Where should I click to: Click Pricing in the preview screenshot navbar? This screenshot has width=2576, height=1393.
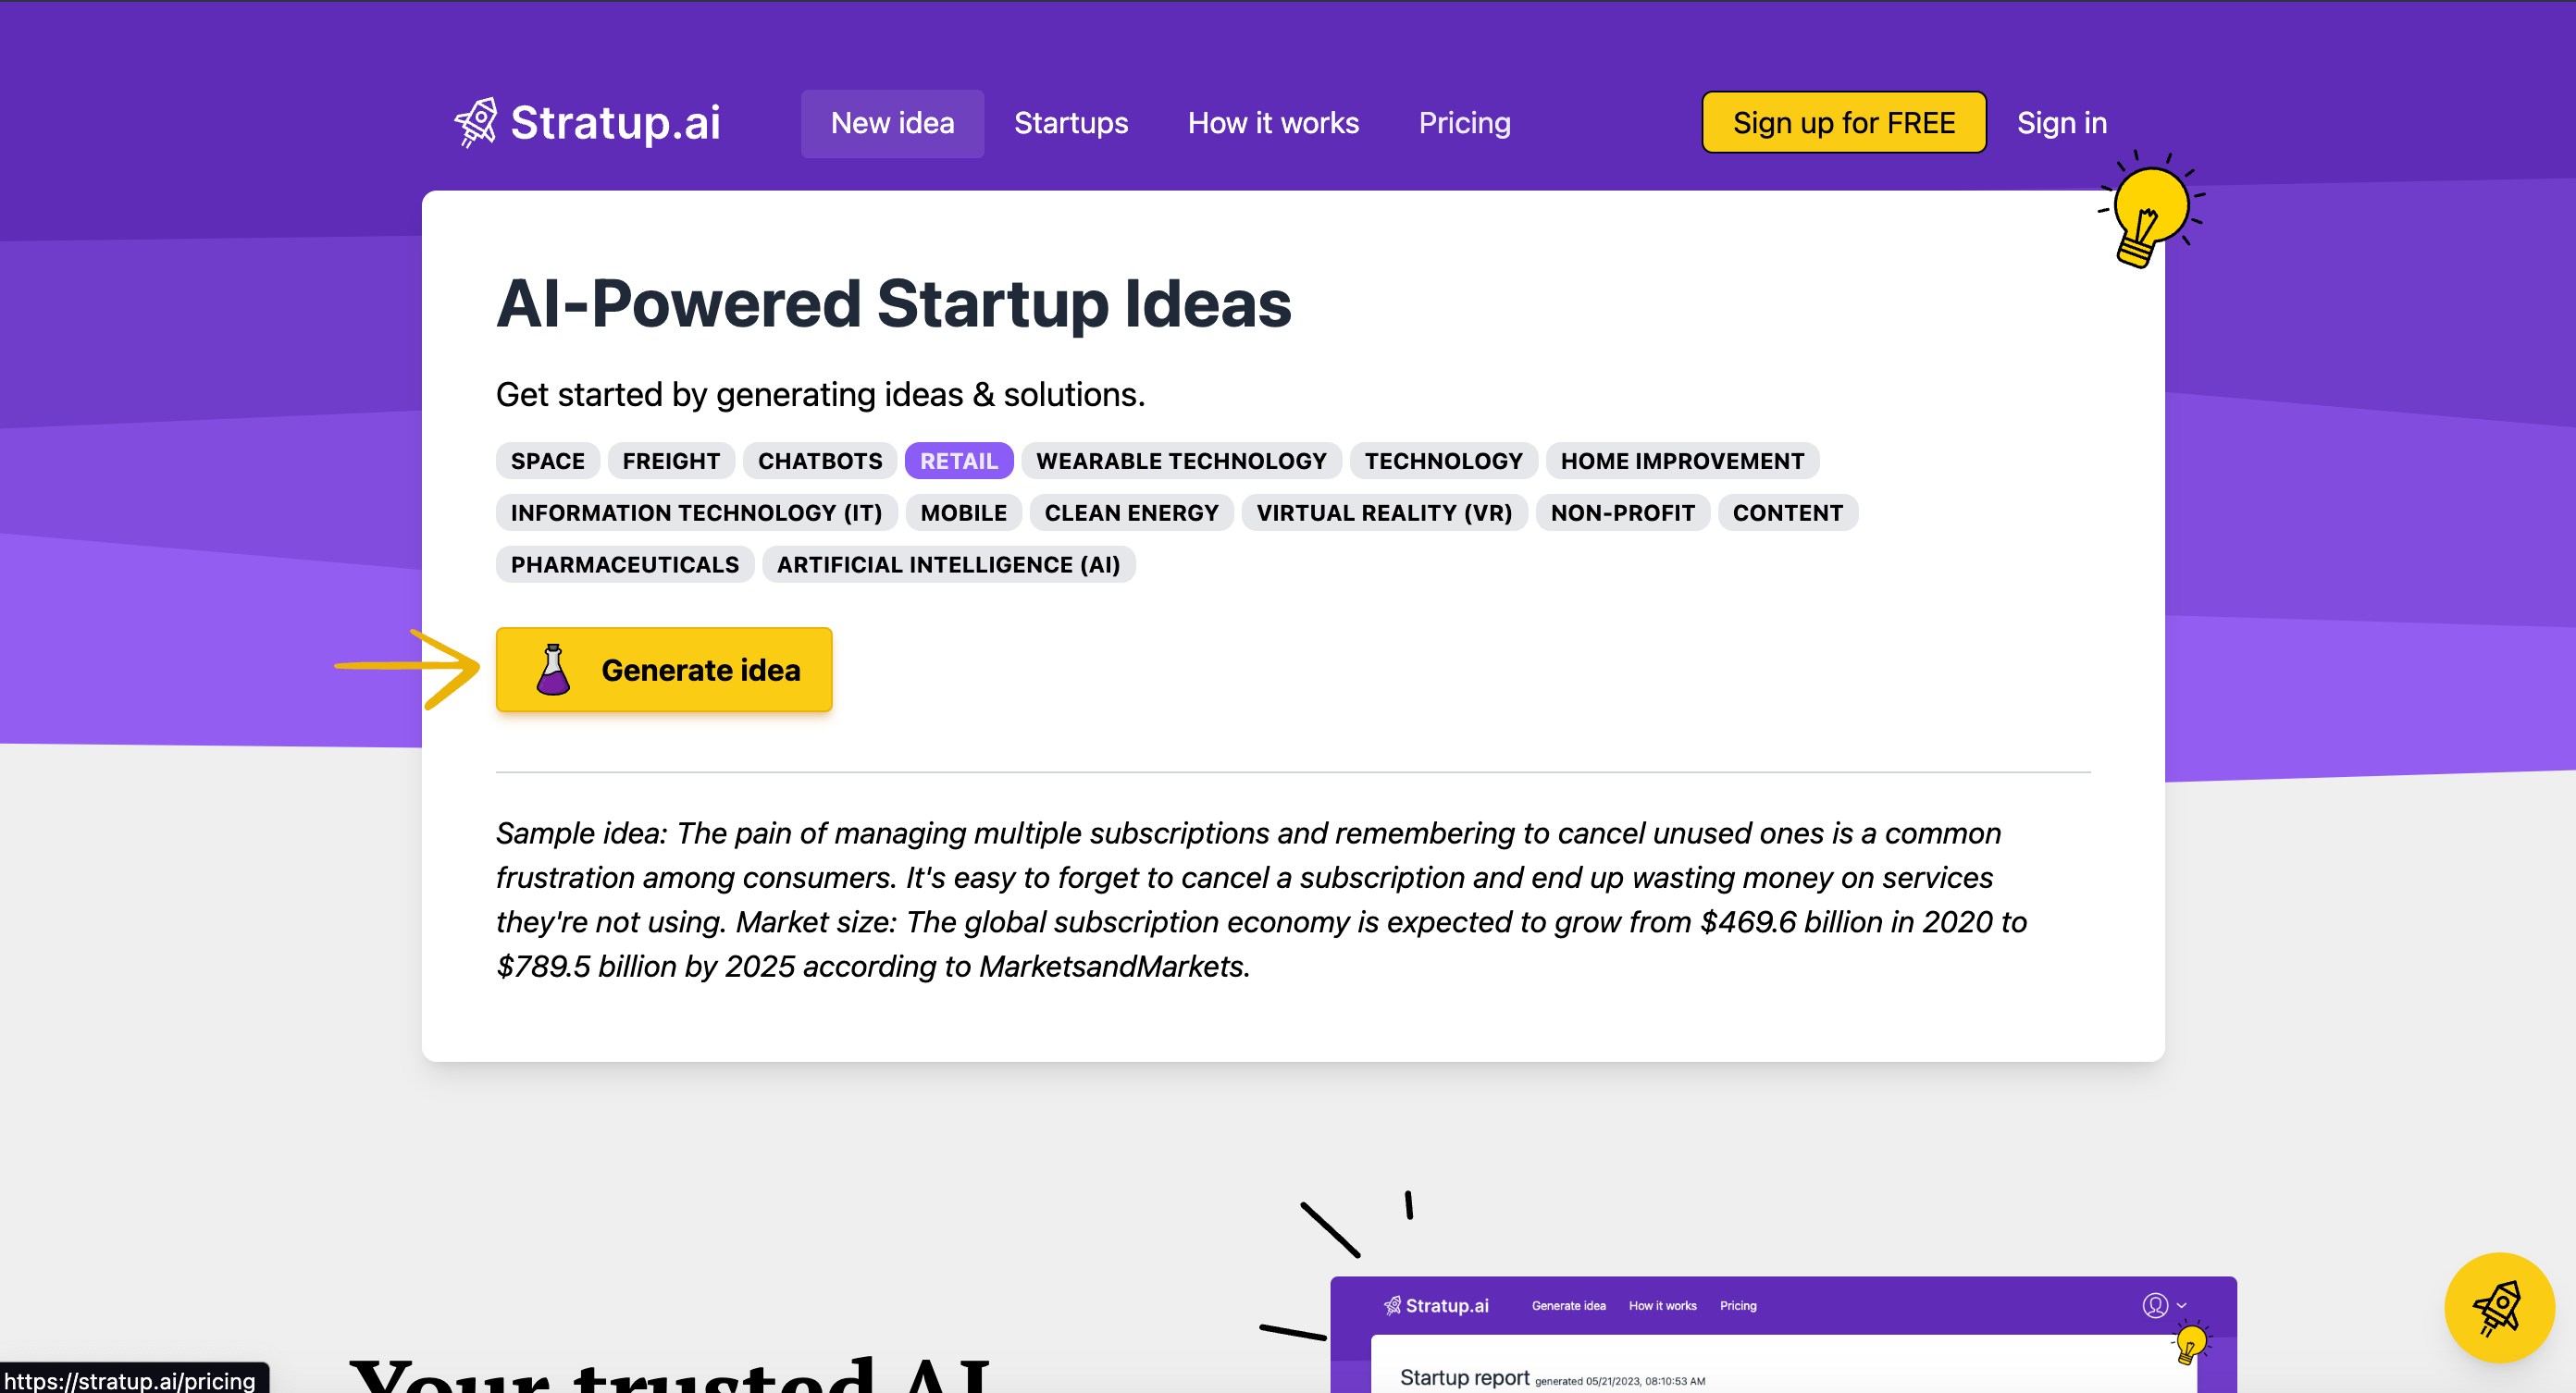tap(1738, 1305)
